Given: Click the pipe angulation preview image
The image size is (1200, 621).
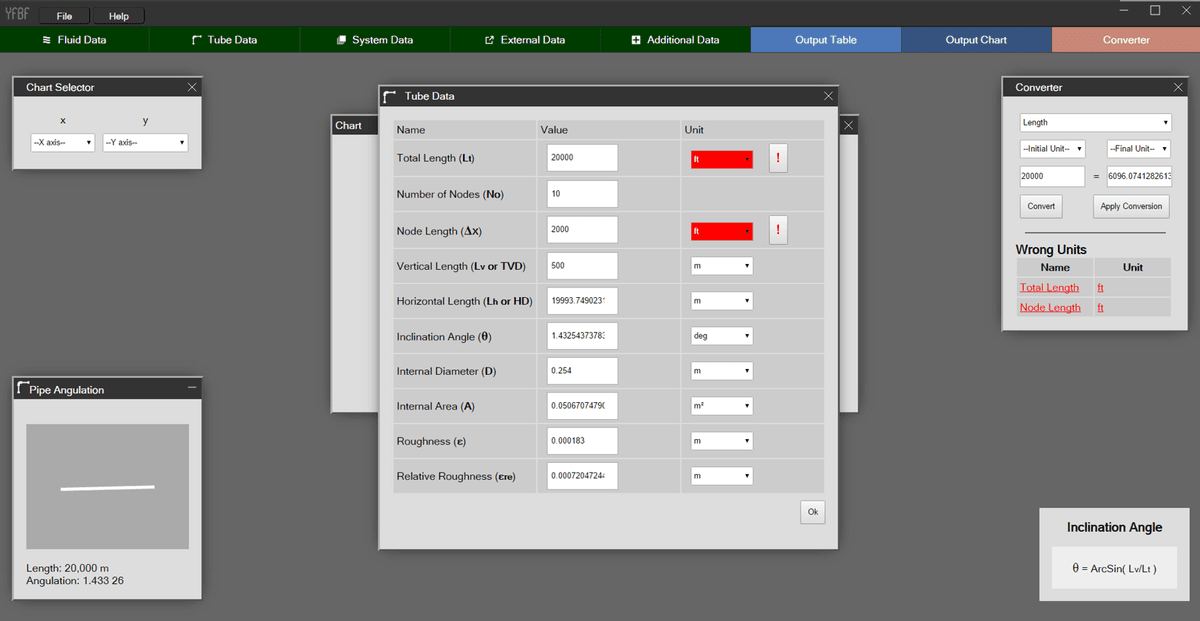Looking at the screenshot, I should (x=107, y=487).
